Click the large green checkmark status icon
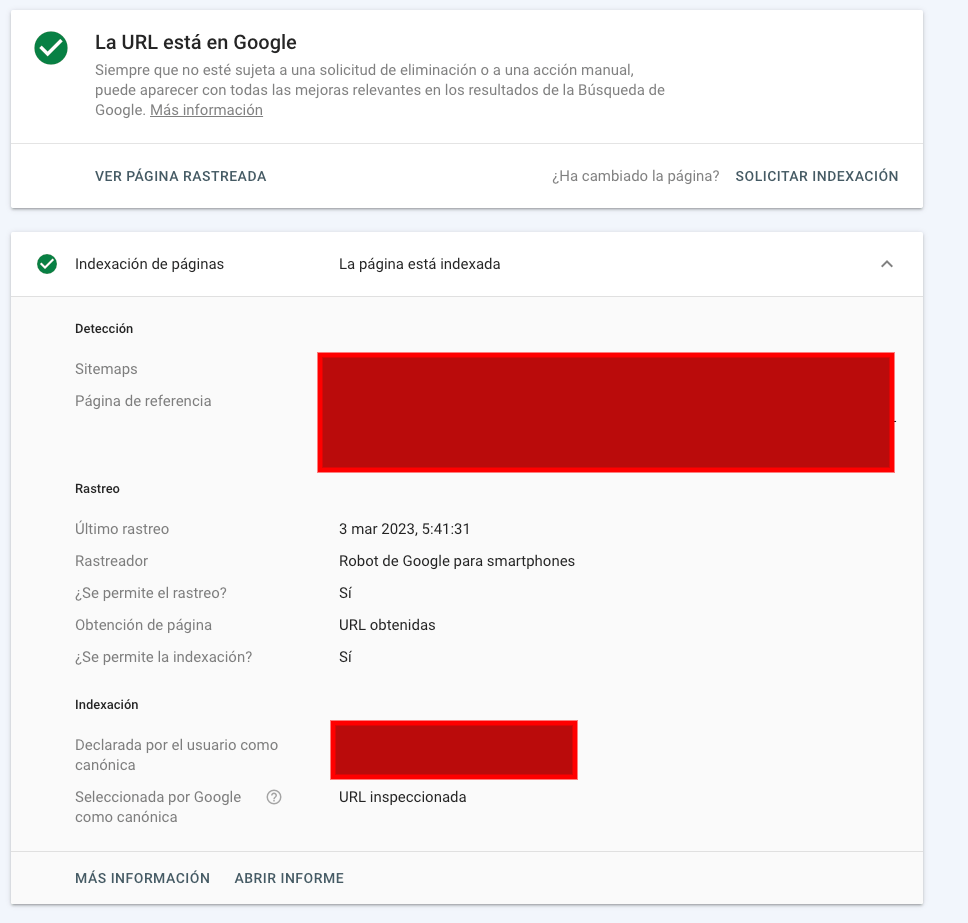 [x=51, y=48]
